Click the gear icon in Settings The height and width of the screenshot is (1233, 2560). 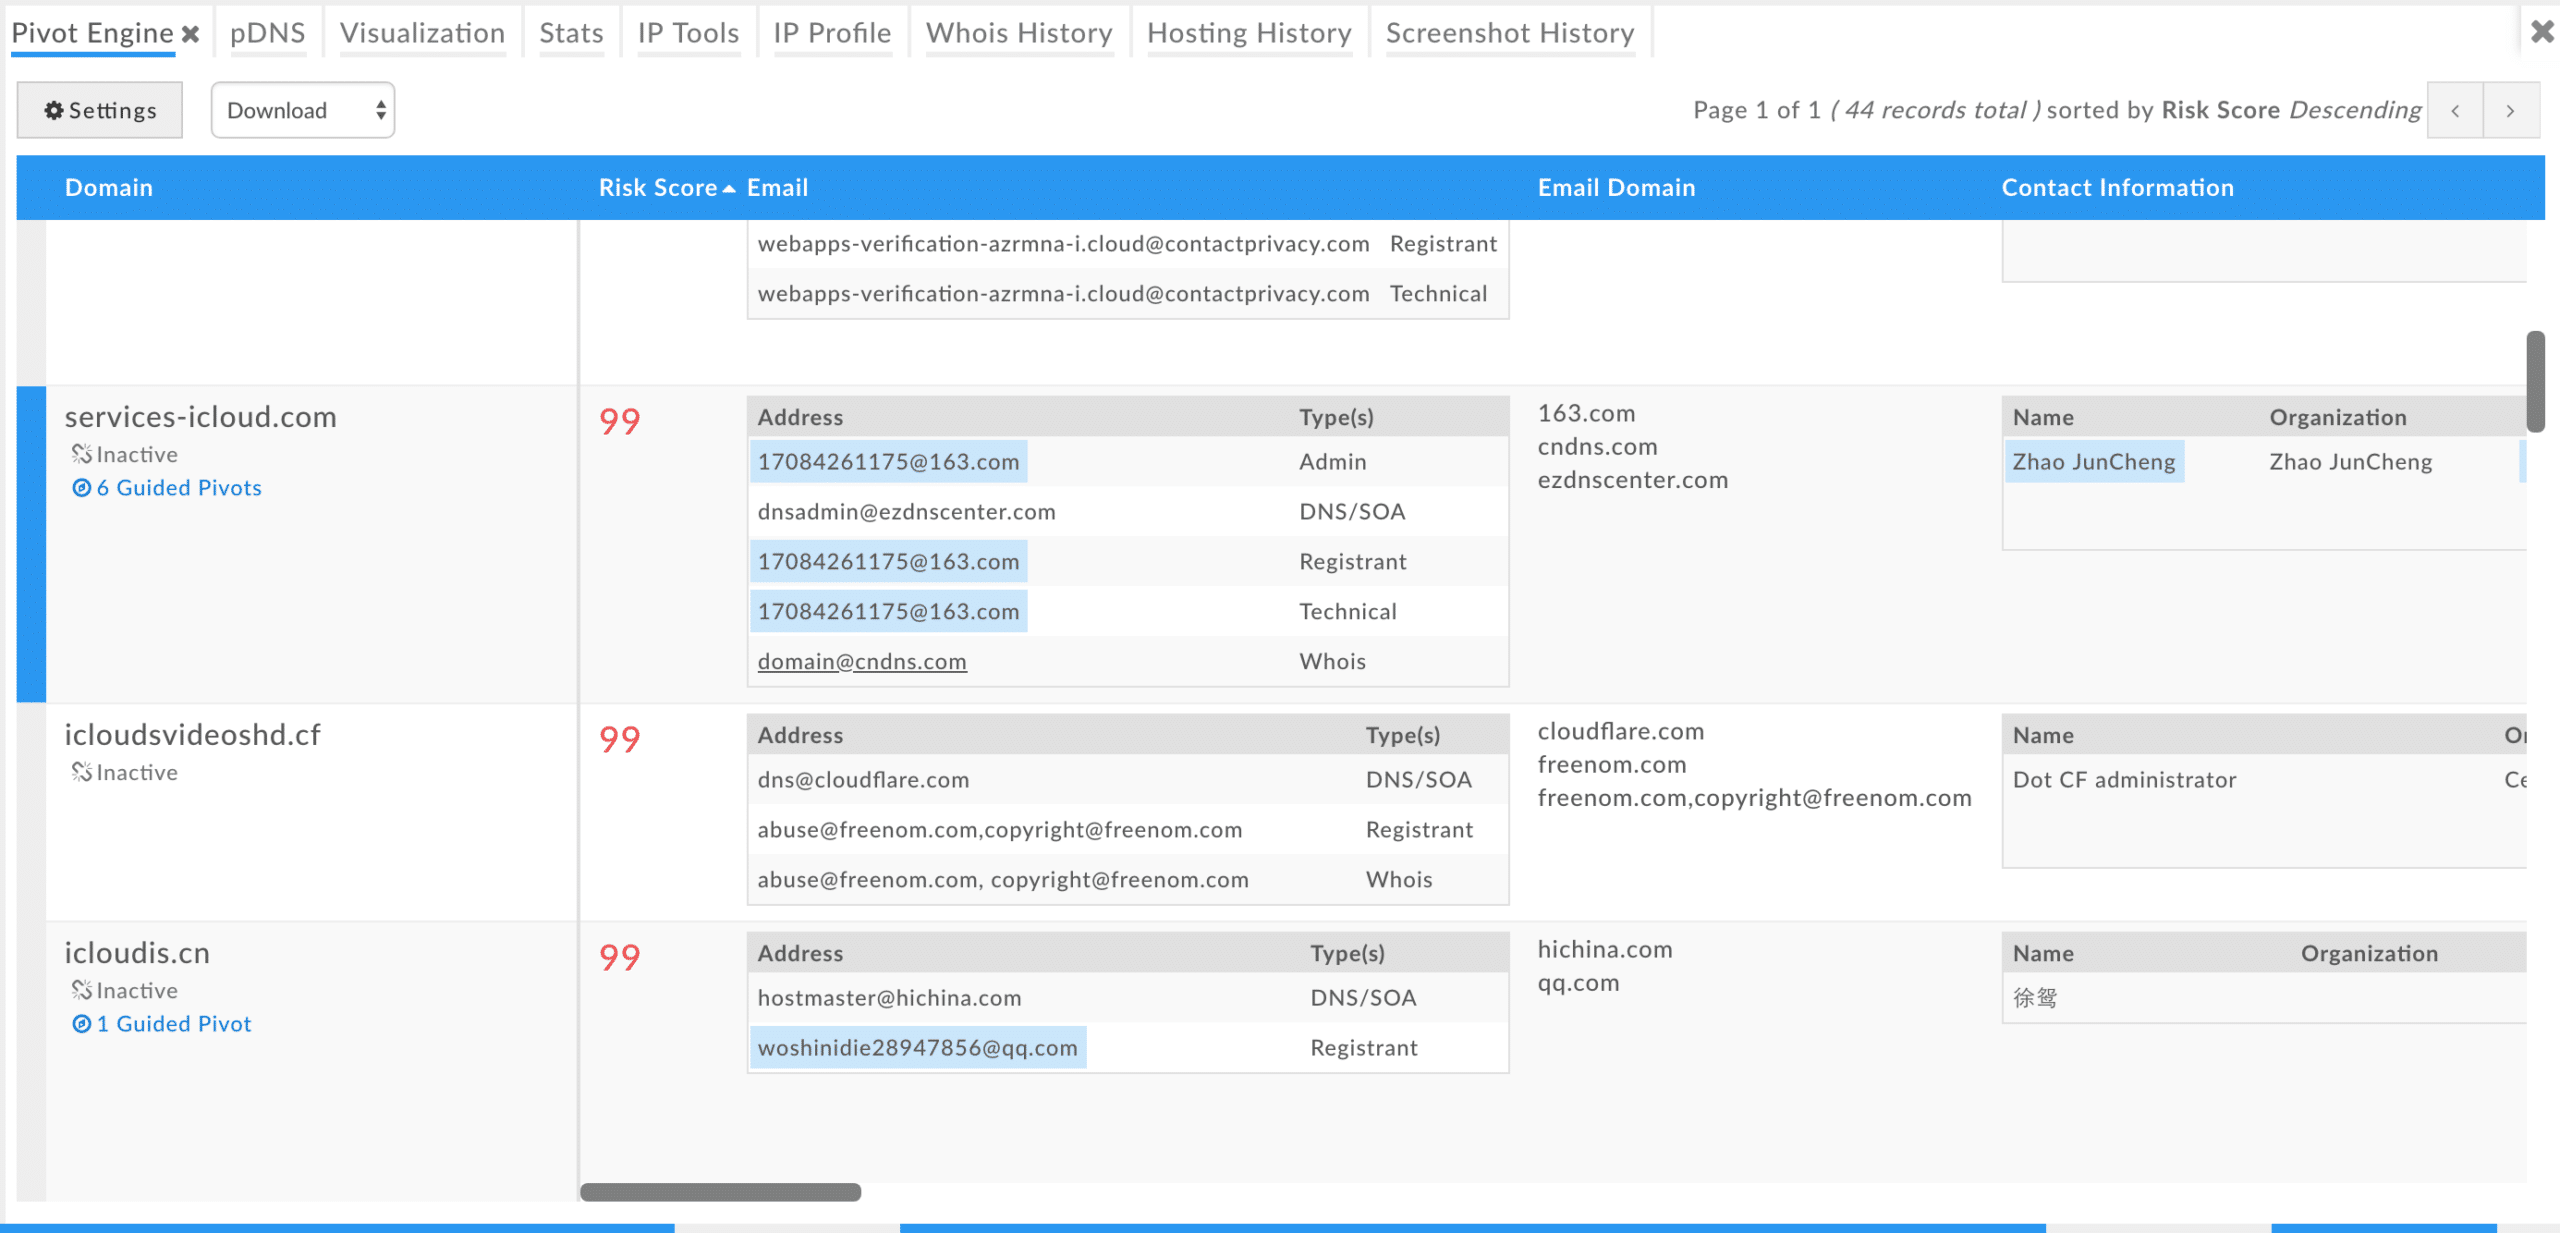click(54, 111)
